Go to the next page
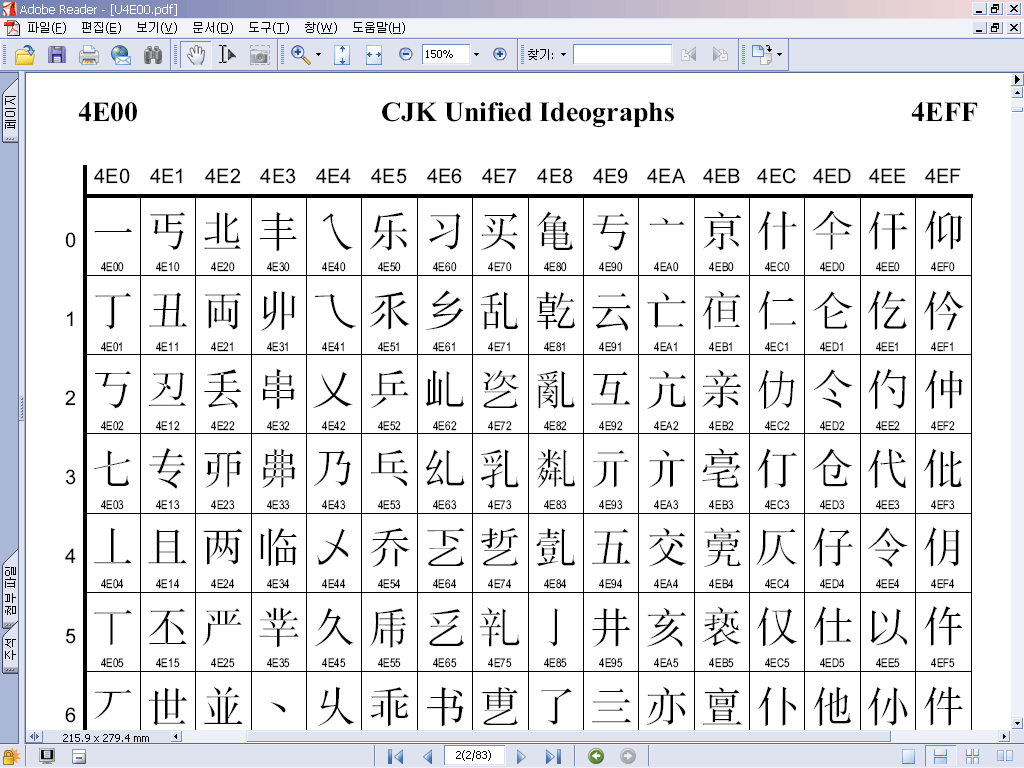1024x768 pixels. (521, 756)
